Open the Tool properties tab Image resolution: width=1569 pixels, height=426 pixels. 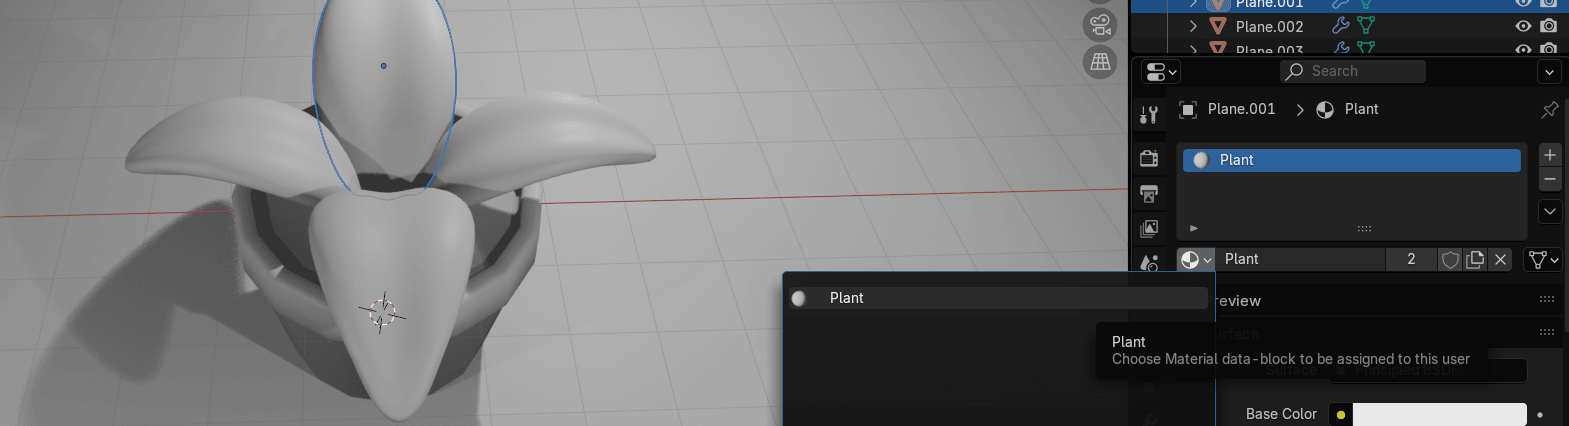click(1149, 115)
